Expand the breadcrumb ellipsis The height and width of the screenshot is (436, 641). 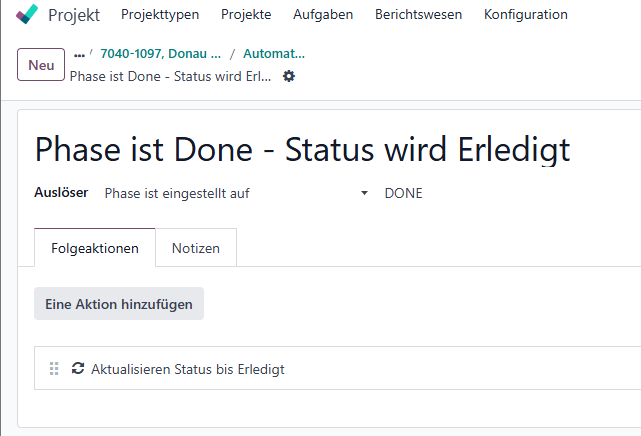pos(79,54)
